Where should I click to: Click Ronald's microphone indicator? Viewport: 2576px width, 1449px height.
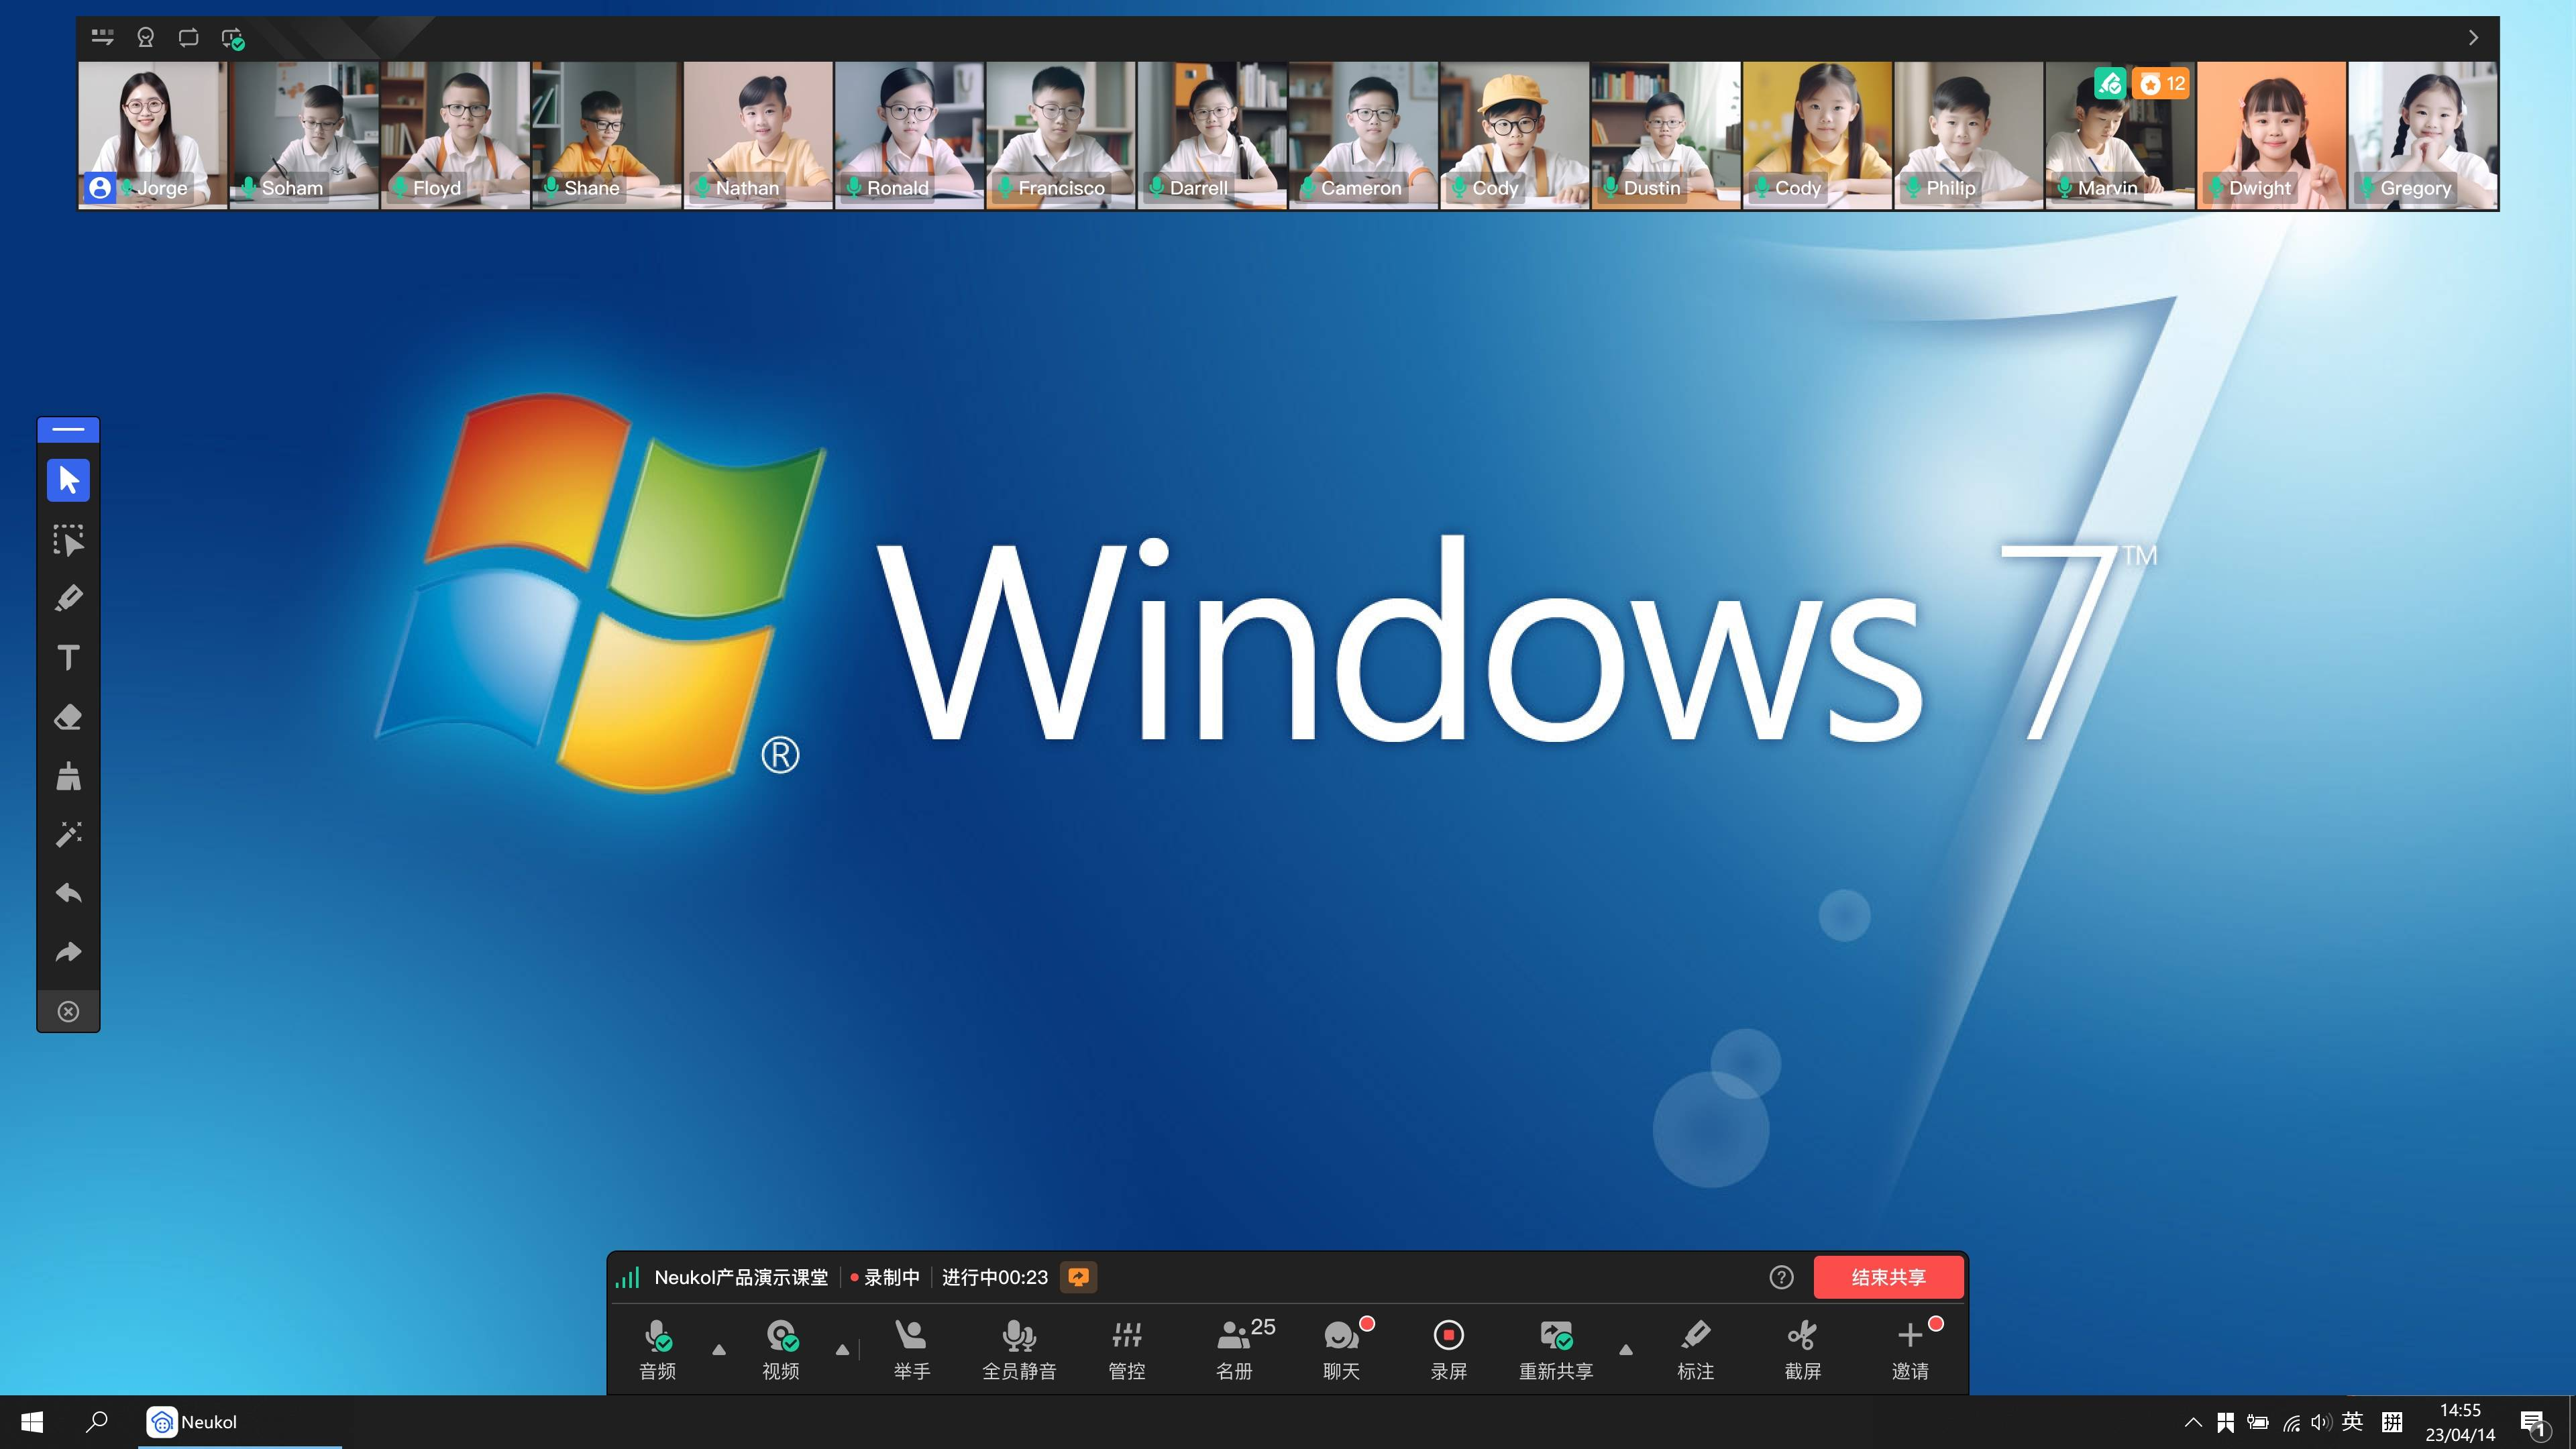click(853, 187)
